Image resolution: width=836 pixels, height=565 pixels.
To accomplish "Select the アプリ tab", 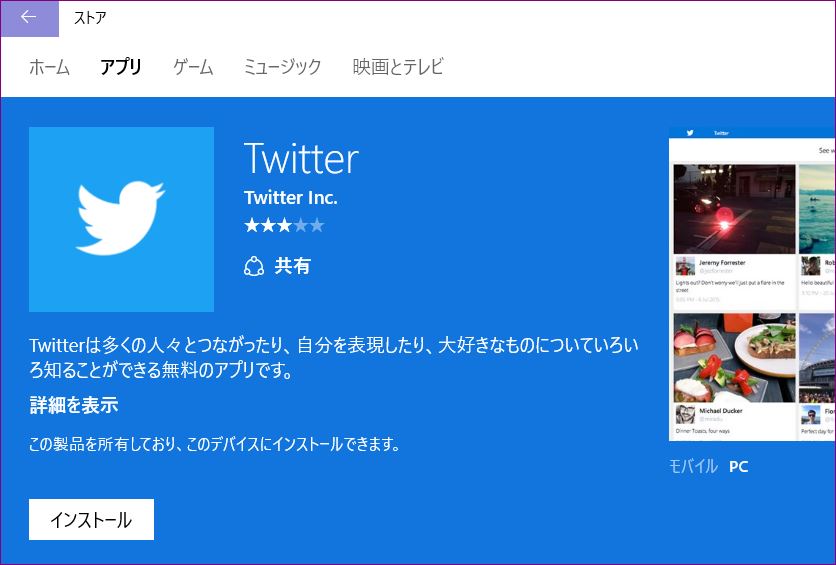I will pos(120,67).
